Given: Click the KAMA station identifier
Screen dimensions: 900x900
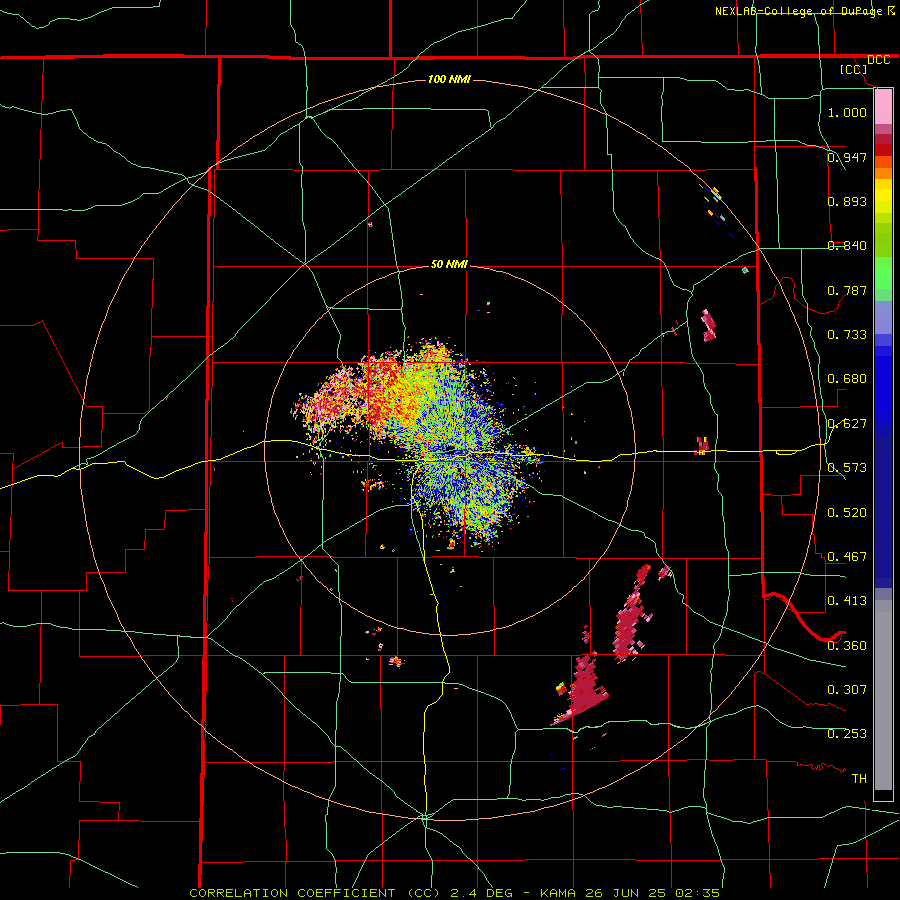Looking at the screenshot, I should coord(557,893).
